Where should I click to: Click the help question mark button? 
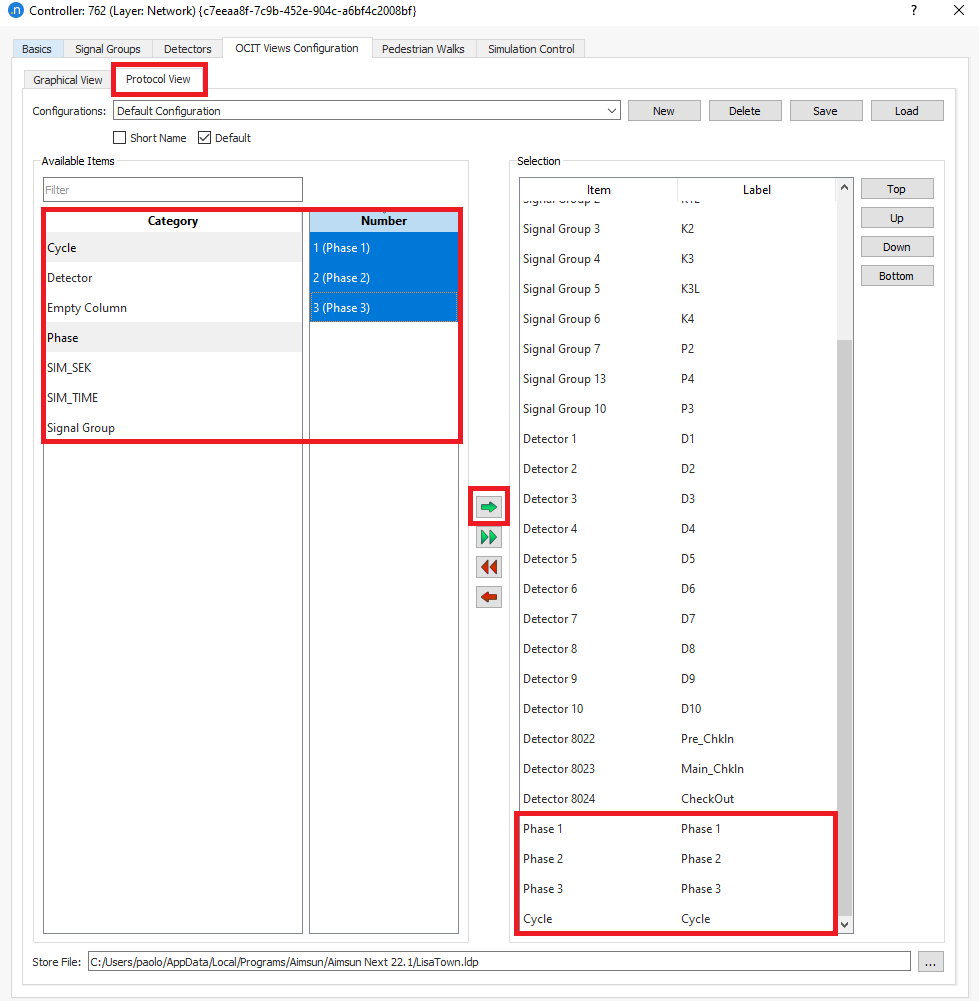[913, 10]
